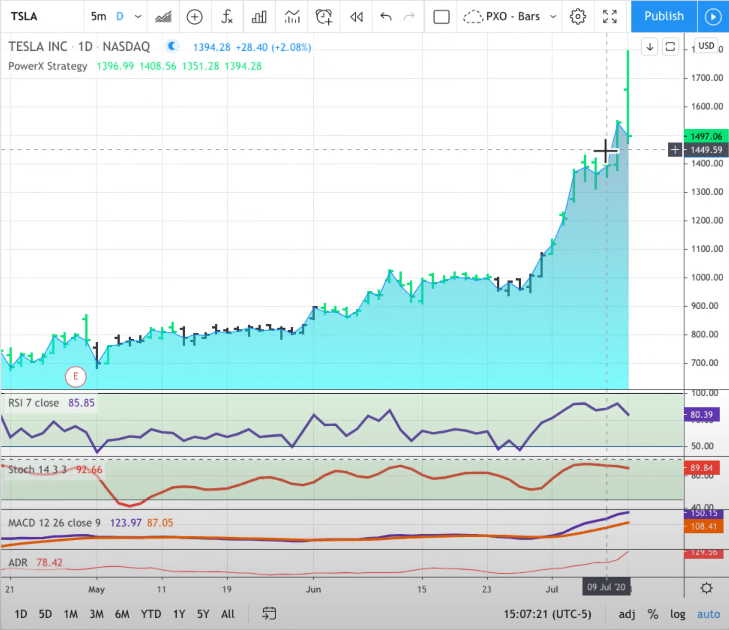Select the 1D date range

[x=20, y=614]
